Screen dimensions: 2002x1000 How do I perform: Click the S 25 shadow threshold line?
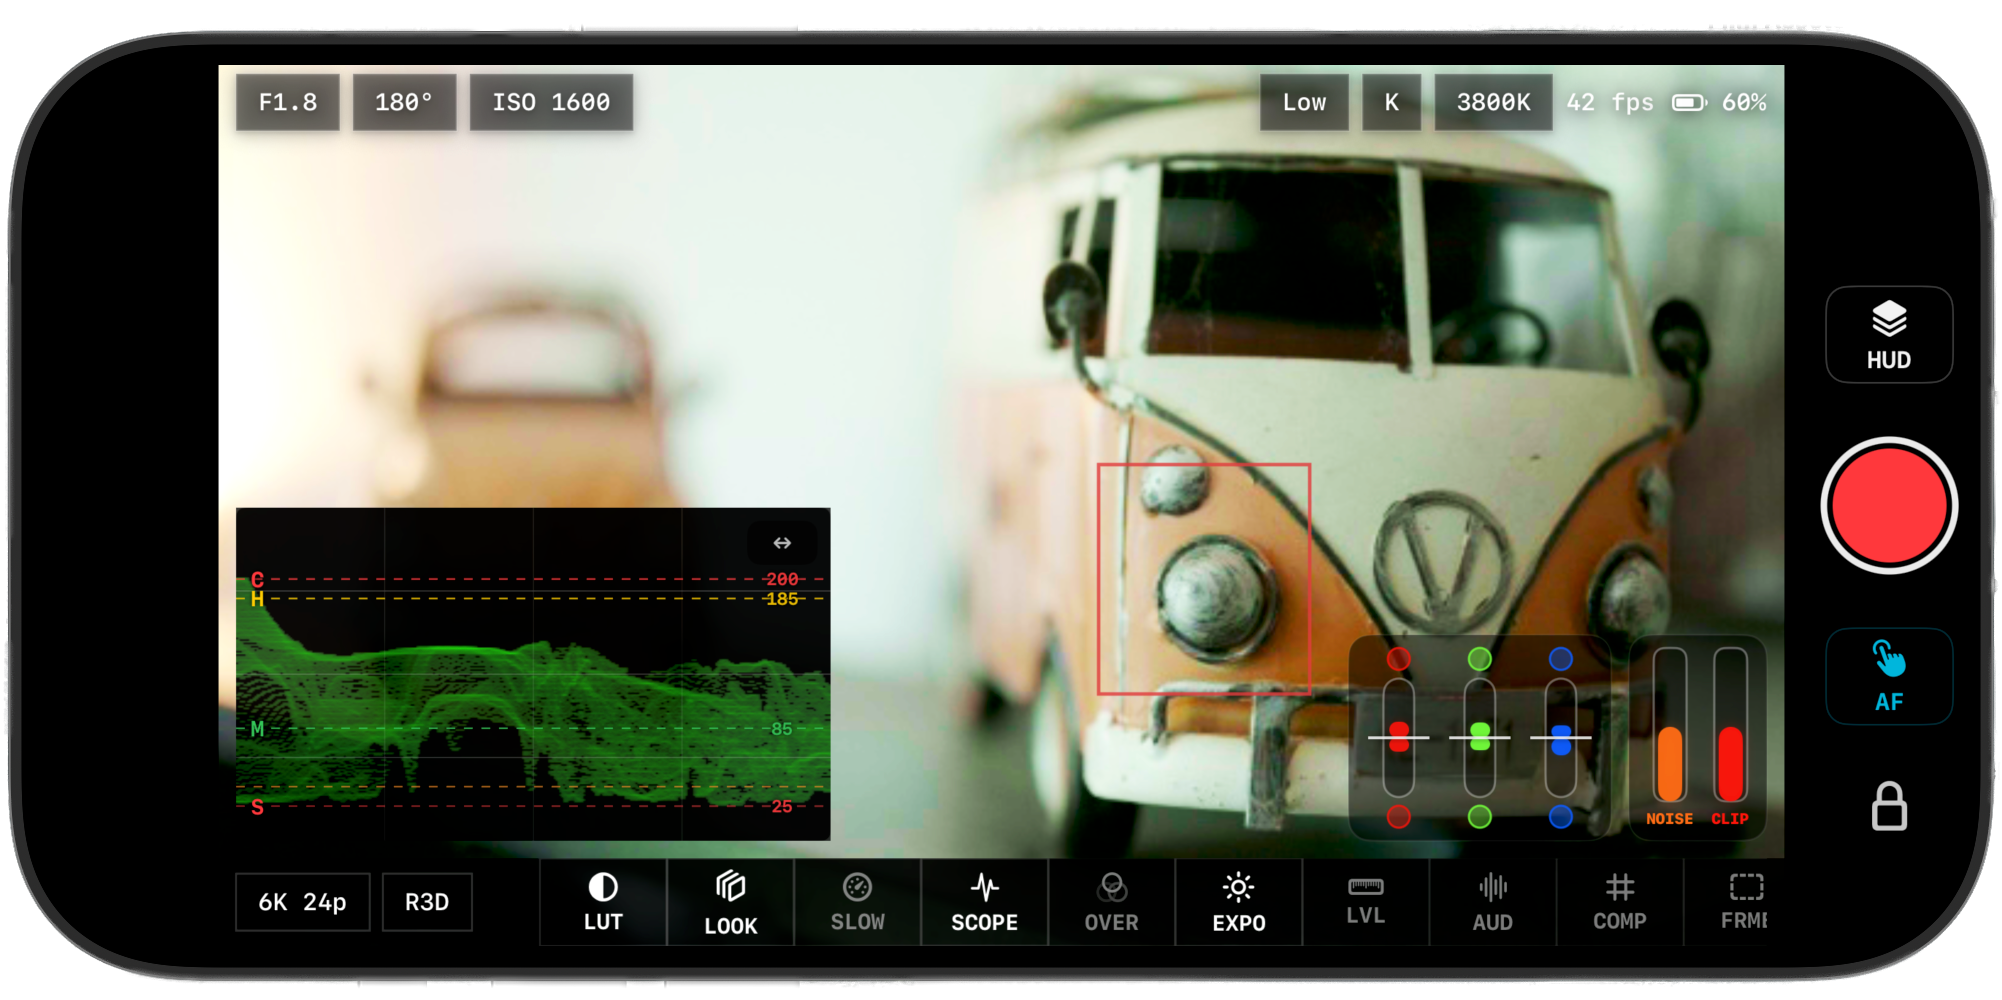pos(532,806)
